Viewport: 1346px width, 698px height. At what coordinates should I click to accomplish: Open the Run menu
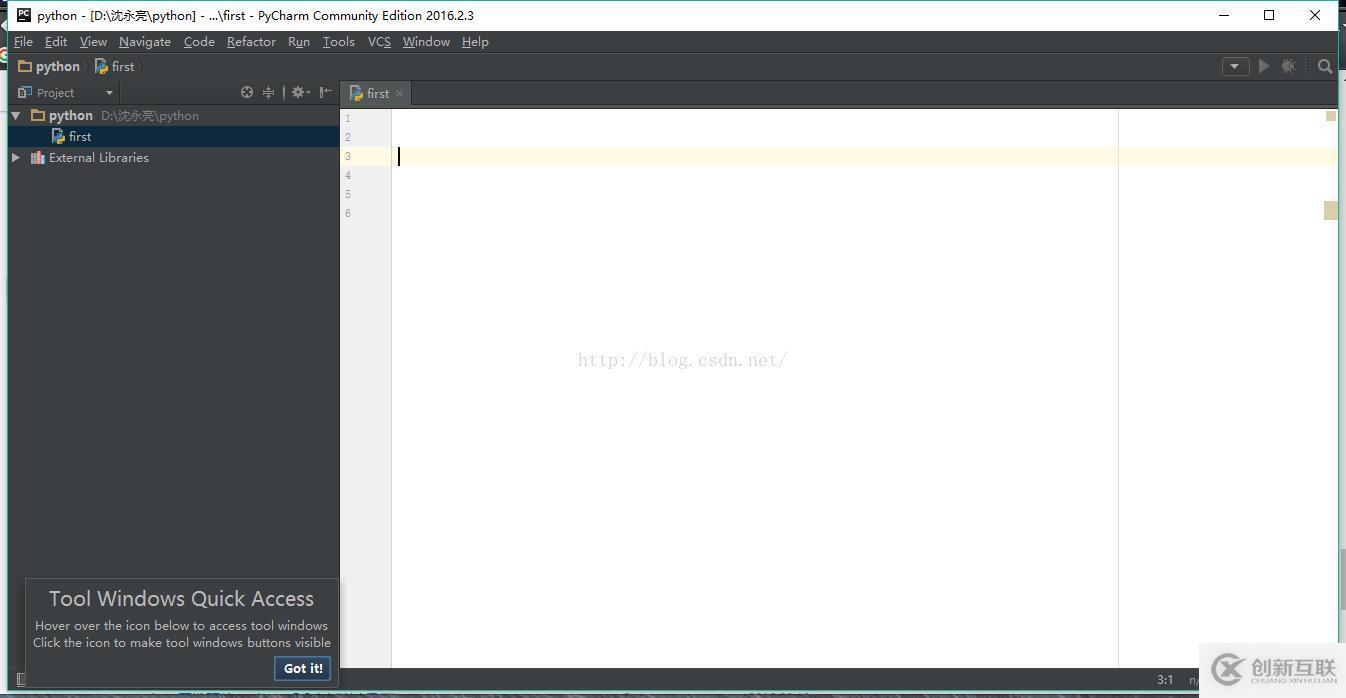(299, 42)
